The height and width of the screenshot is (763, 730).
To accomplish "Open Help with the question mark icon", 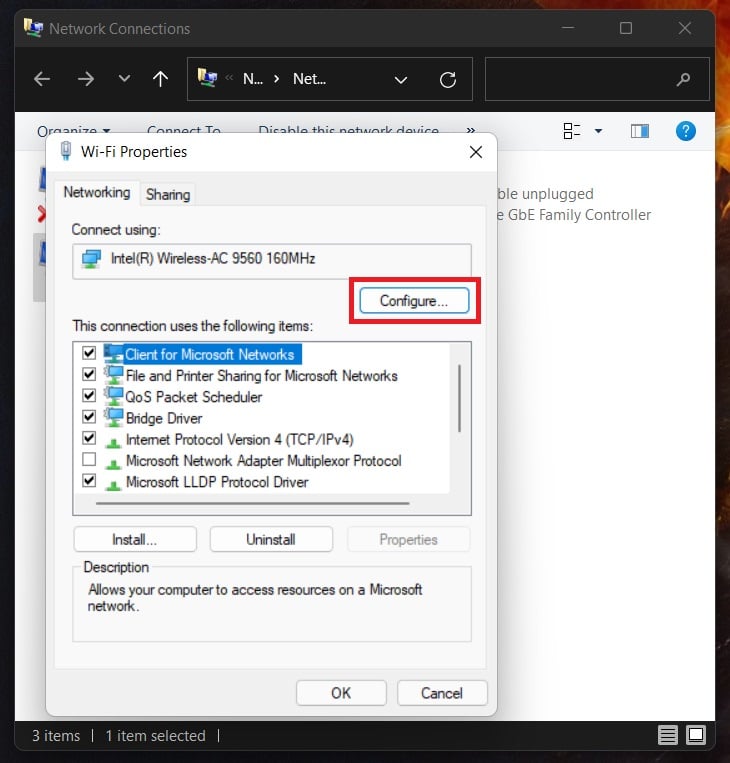I will pyautogui.click(x=686, y=131).
